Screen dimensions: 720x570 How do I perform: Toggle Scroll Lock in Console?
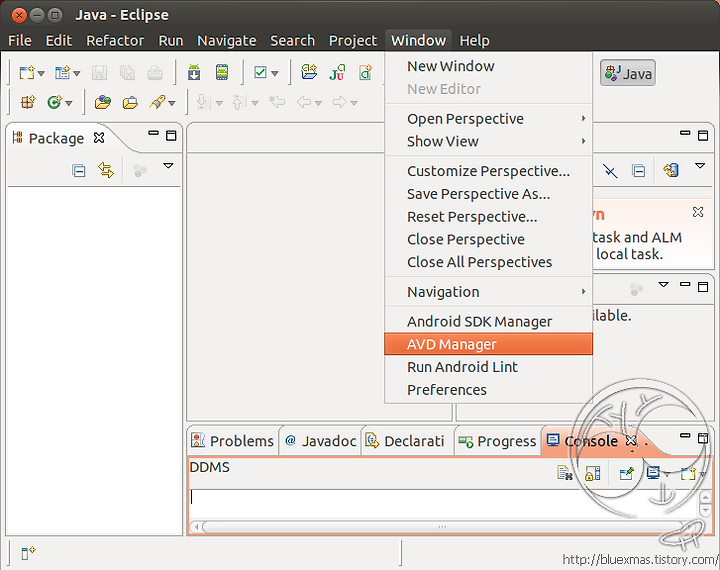[592, 473]
